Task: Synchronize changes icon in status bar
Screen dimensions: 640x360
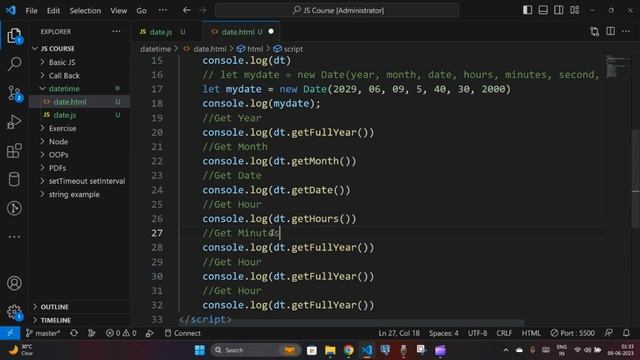Action: pos(74,333)
